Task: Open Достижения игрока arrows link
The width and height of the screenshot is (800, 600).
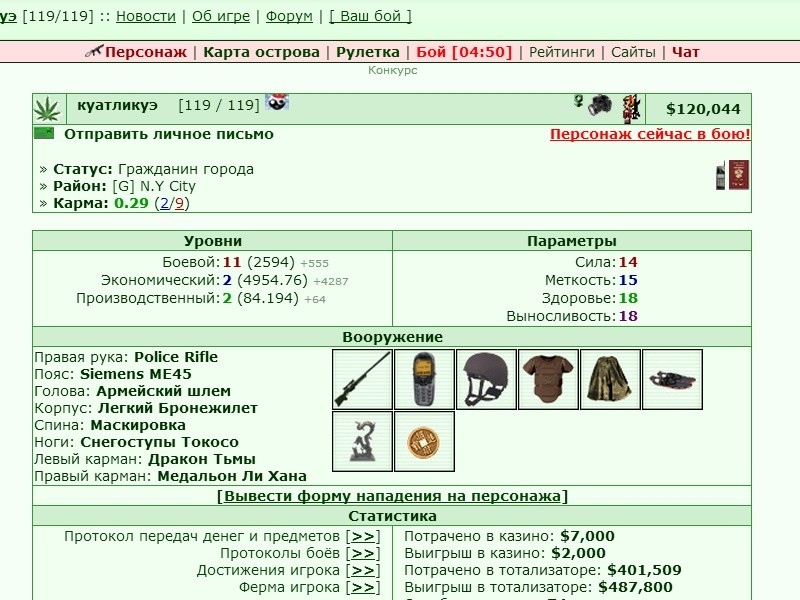Action: pos(363,570)
